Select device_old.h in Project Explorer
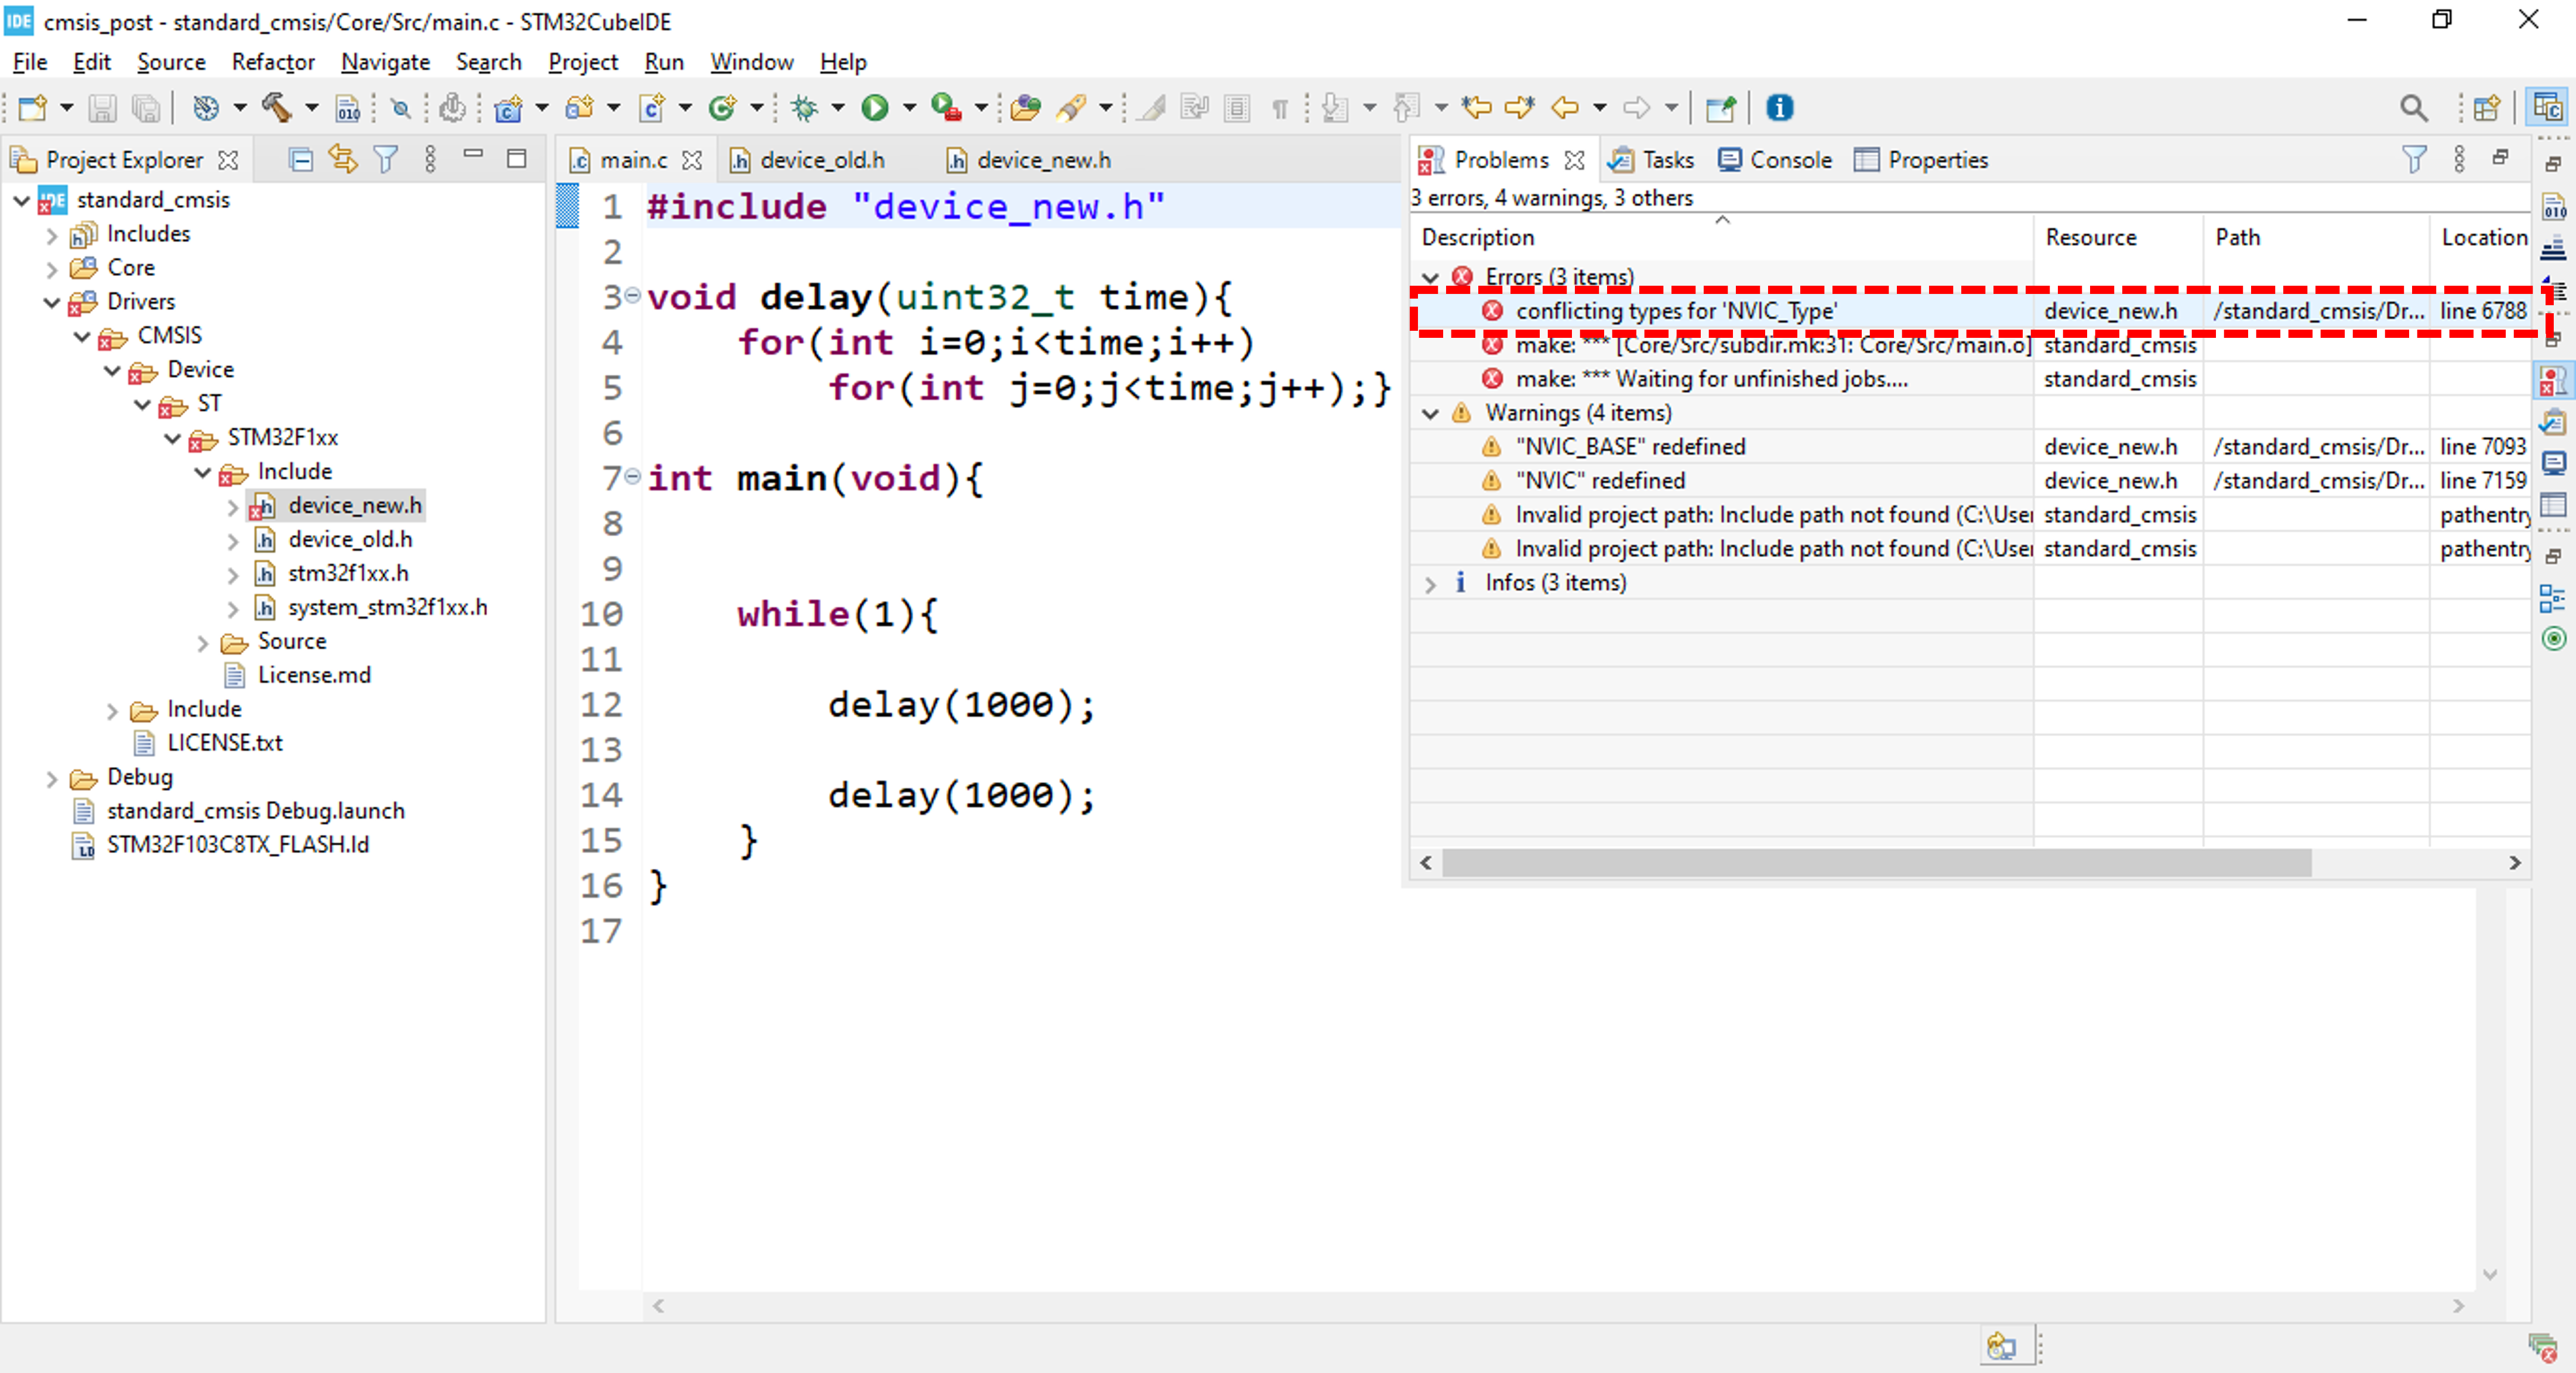The height and width of the screenshot is (1373, 2576). [x=350, y=540]
